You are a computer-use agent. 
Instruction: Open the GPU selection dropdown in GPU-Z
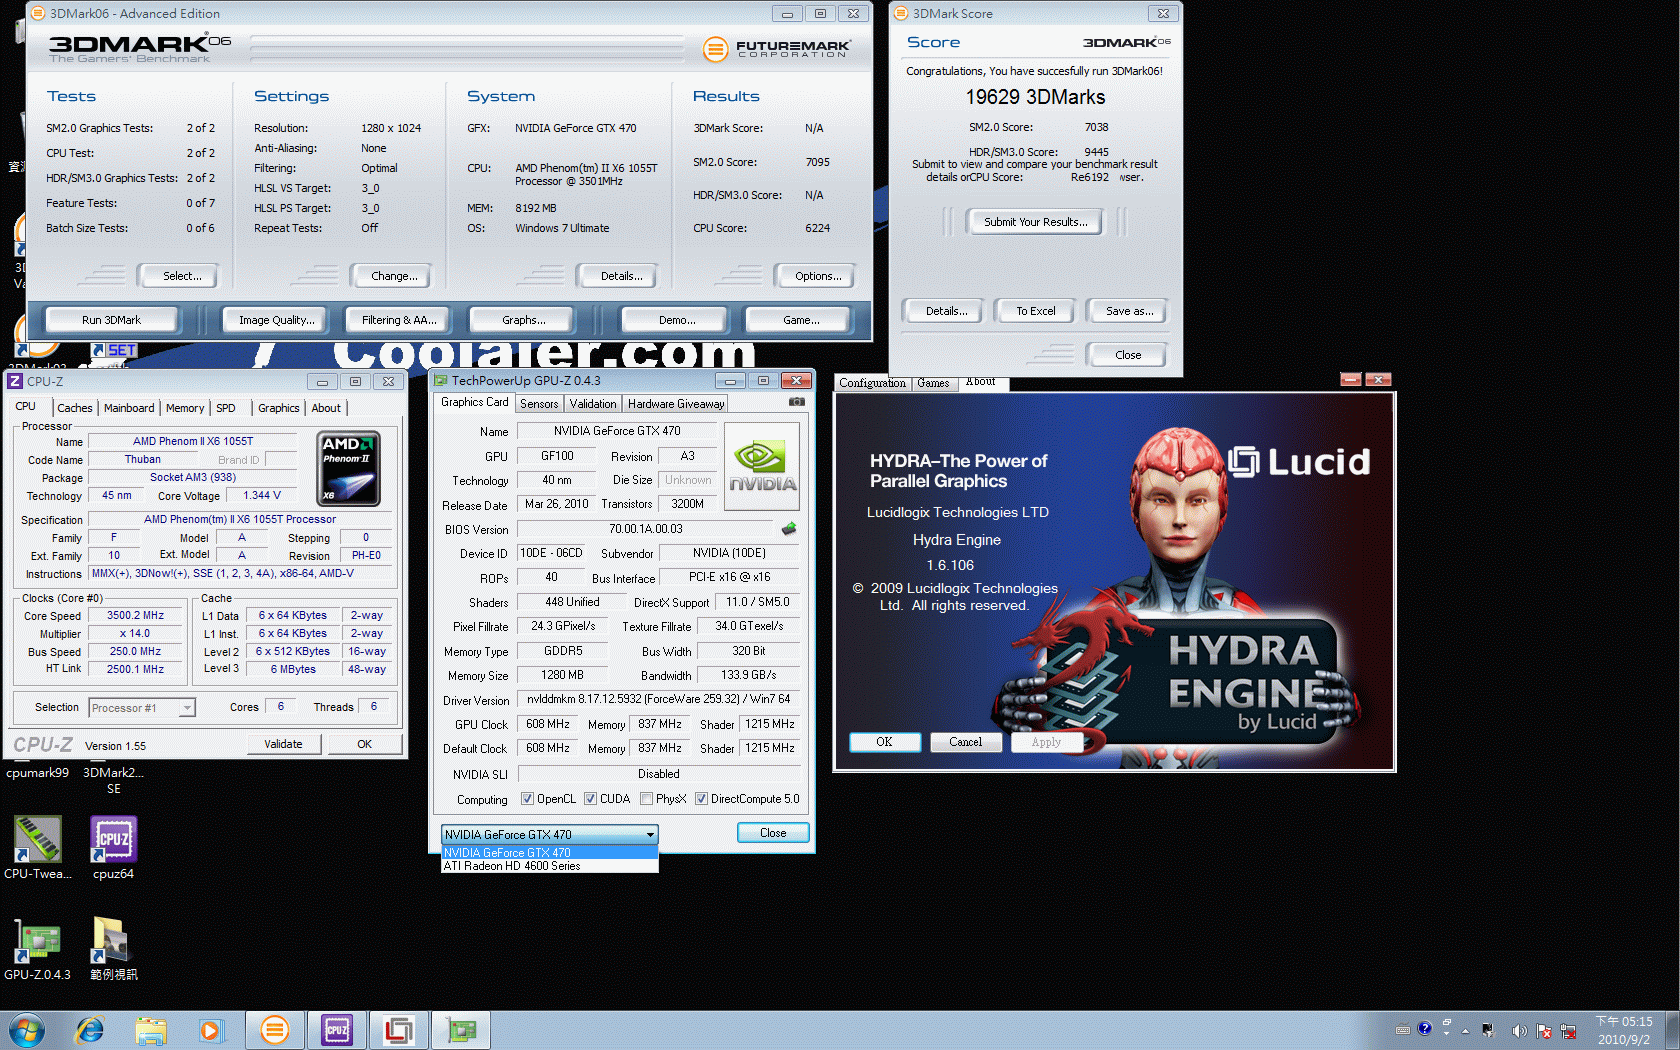(549, 834)
